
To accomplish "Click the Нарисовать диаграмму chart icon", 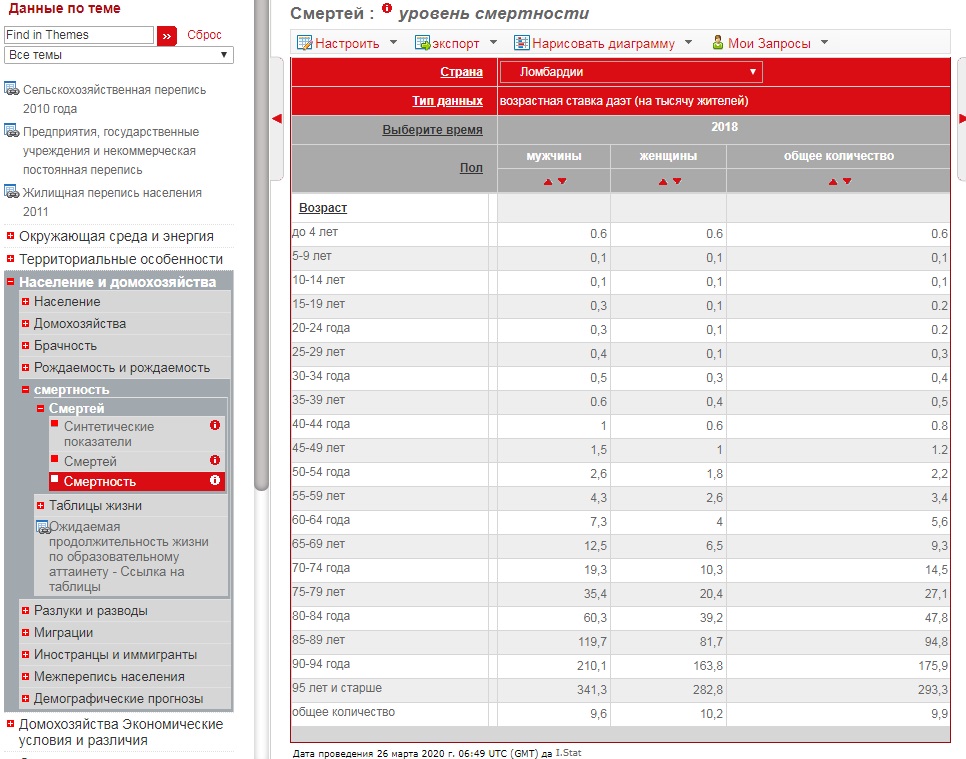I will click(522, 43).
